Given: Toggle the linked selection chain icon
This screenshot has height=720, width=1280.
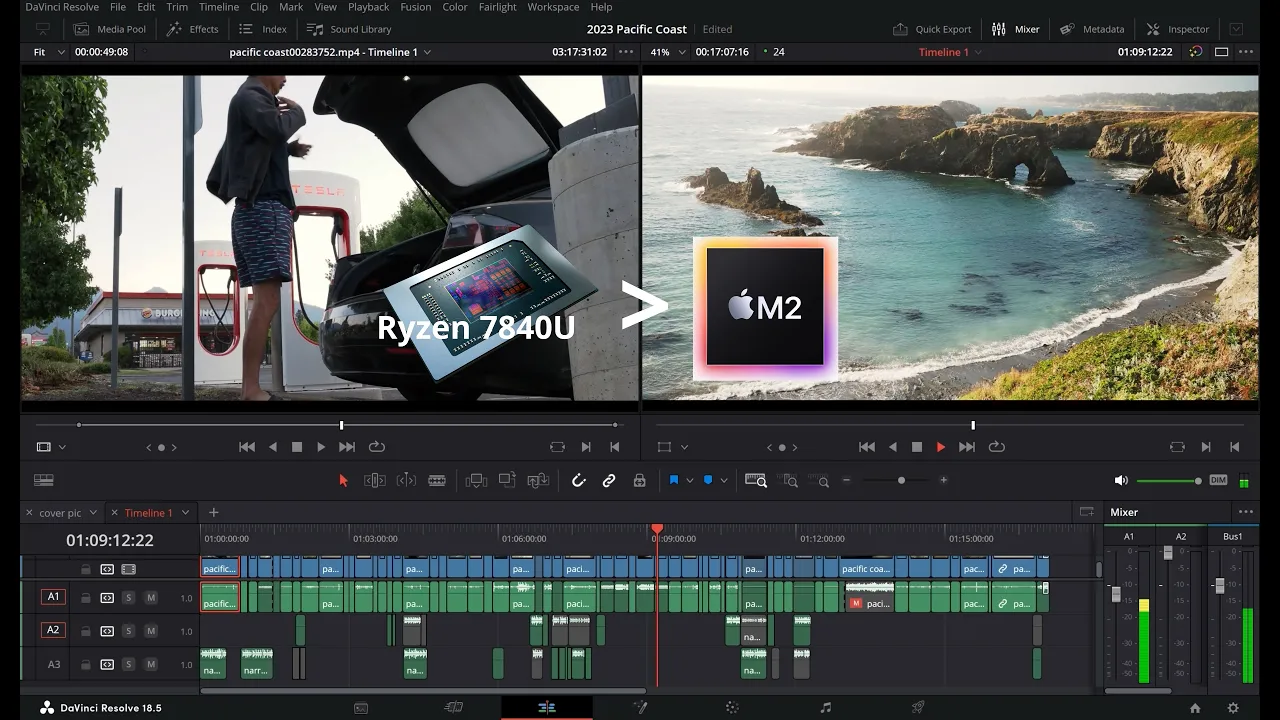Looking at the screenshot, I should pos(608,480).
